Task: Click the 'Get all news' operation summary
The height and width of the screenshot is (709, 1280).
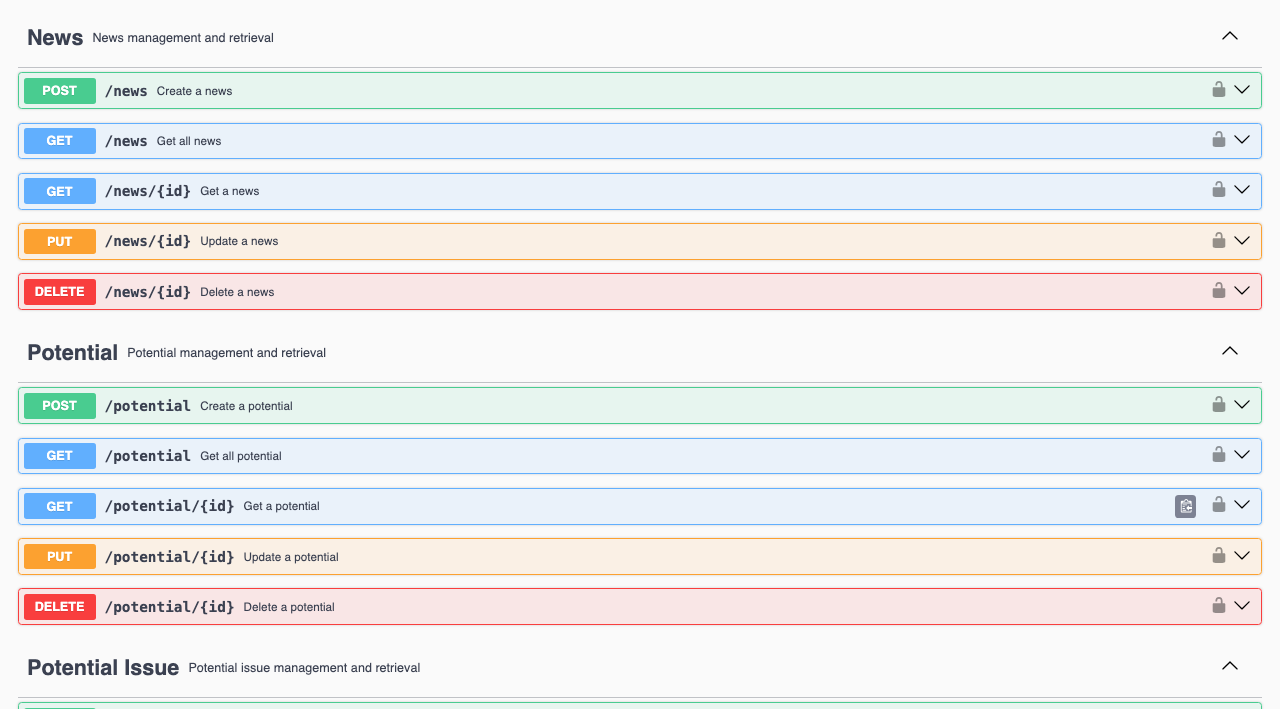Action: pyautogui.click(x=189, y=141)
